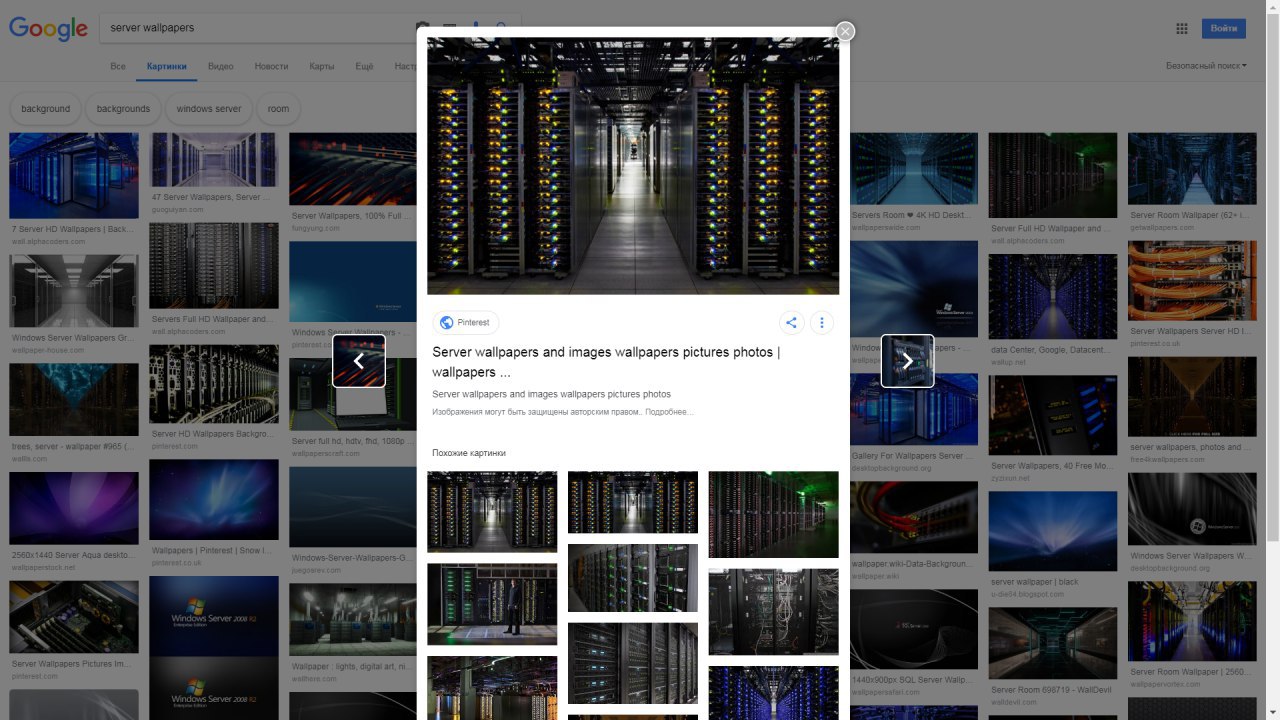
Task: Expand the Ещё menu
Action: 364,66
